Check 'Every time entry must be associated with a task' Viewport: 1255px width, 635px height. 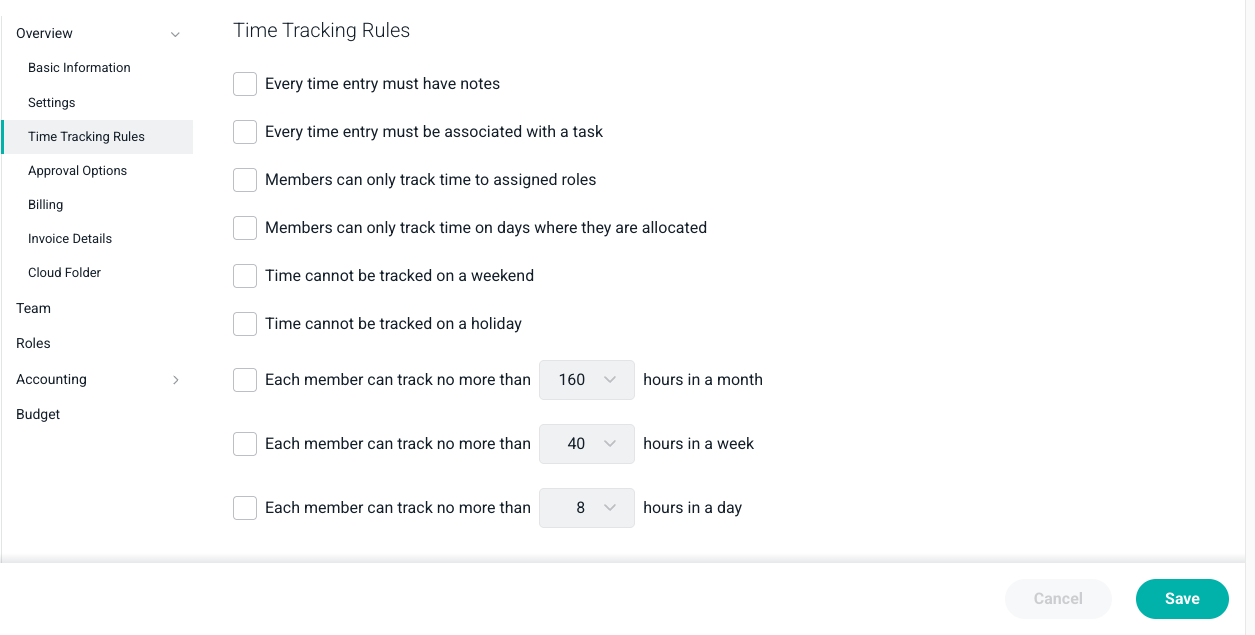point(245,132)
